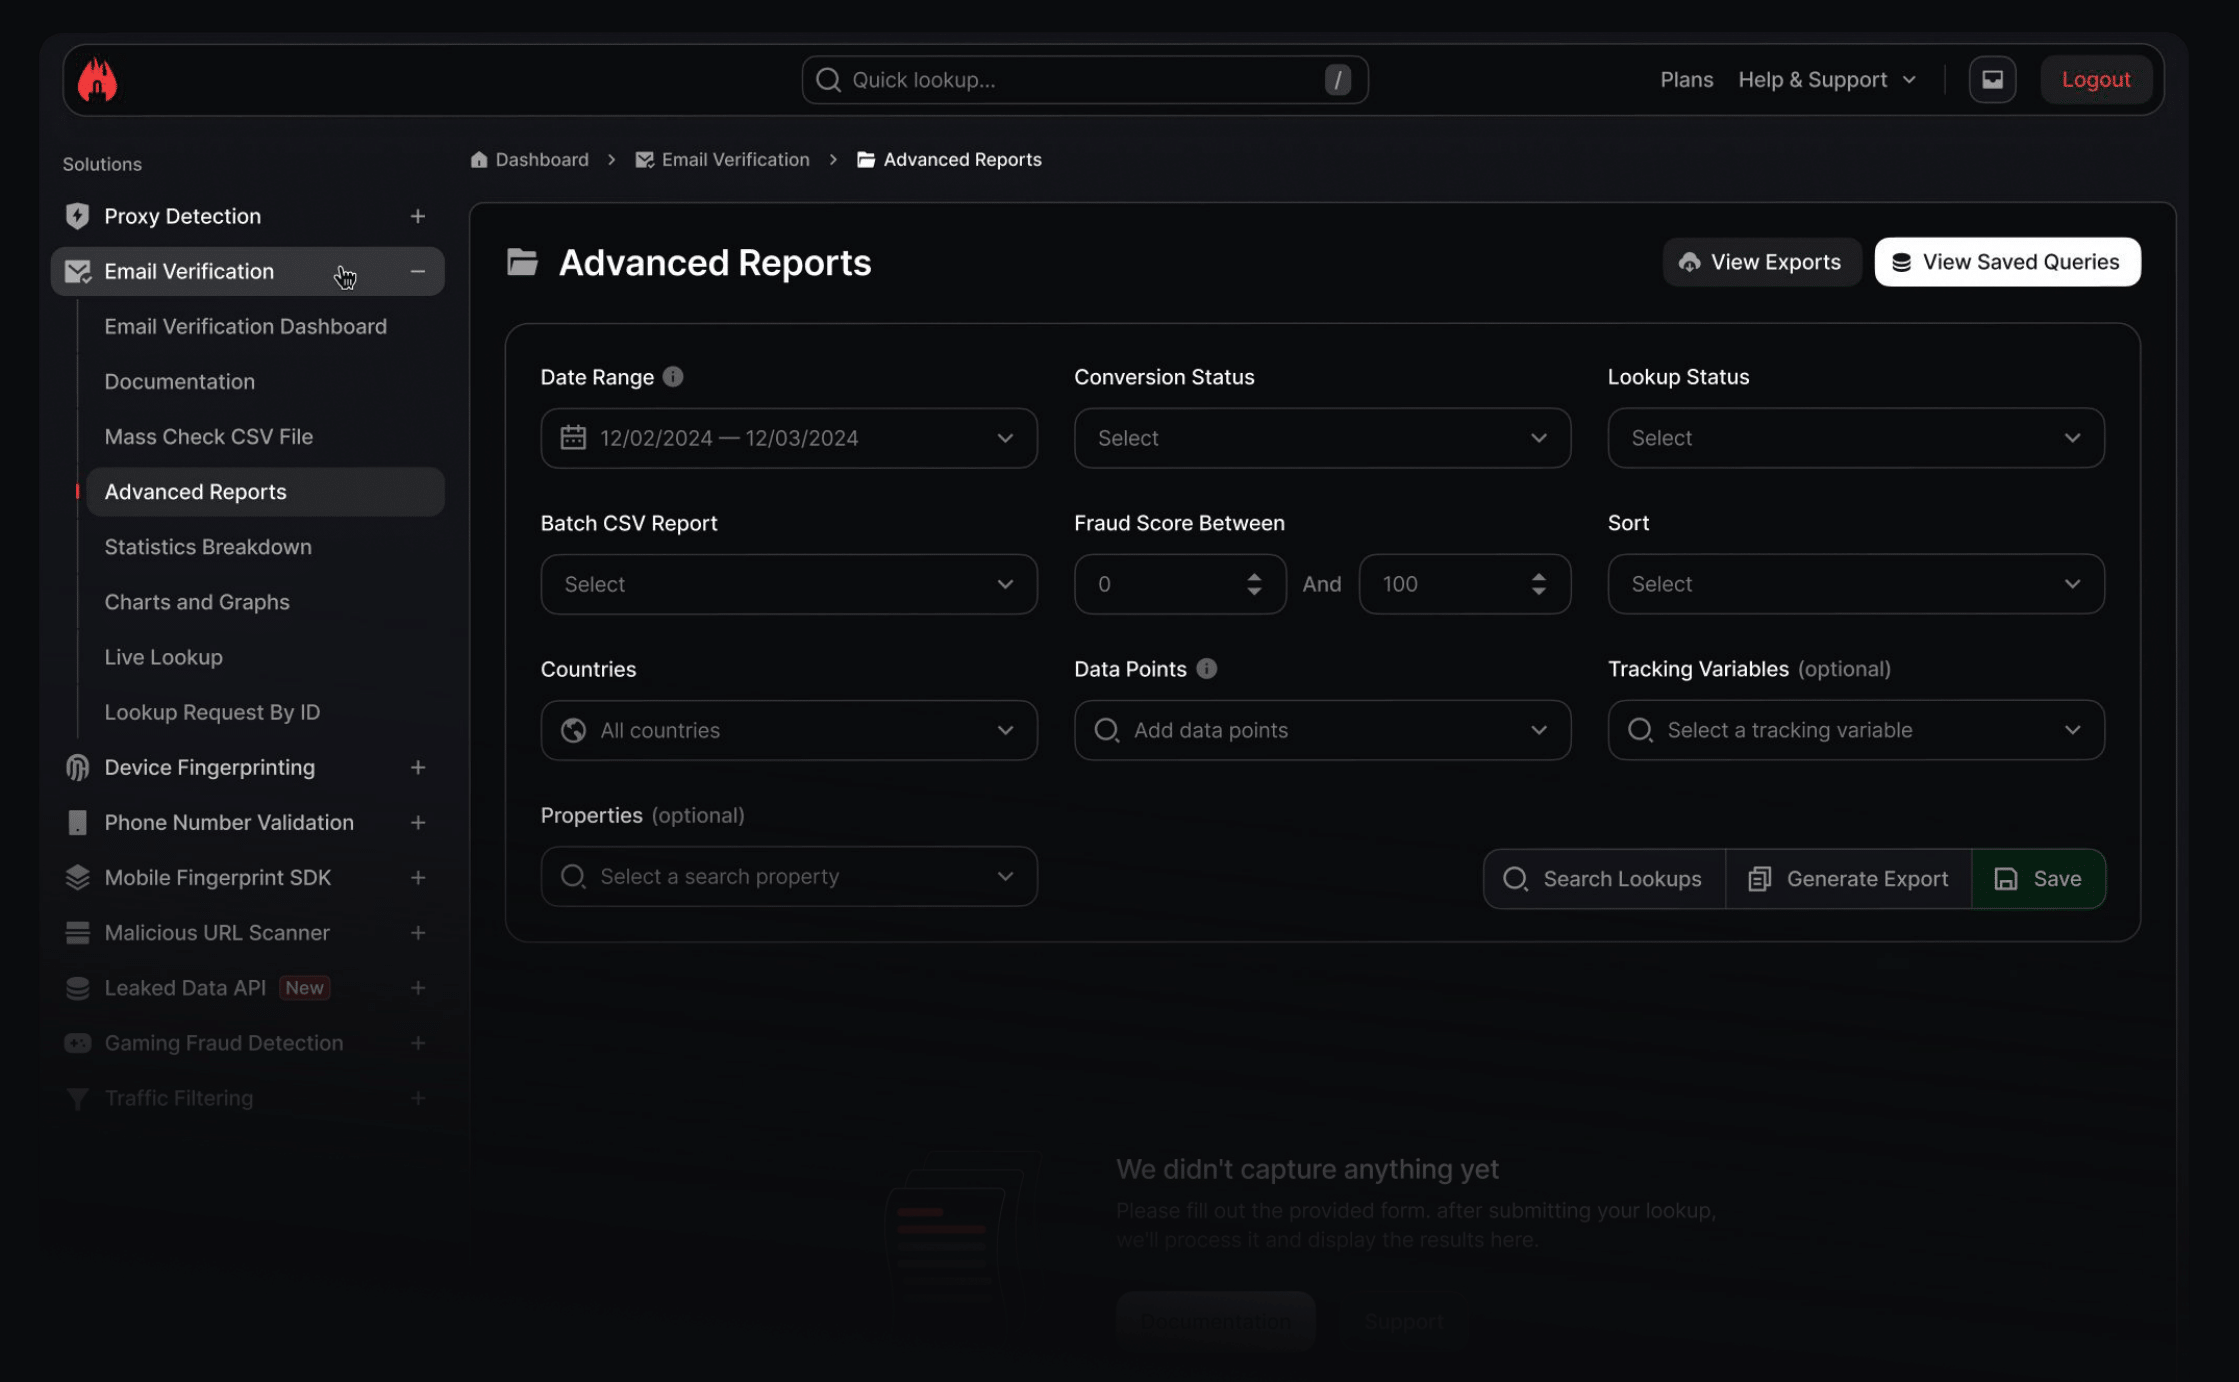Image resolution: width=2239 pixels, height=1382 pixels.
Task: Open the Date Range dropdown
Action: (789, 438)
